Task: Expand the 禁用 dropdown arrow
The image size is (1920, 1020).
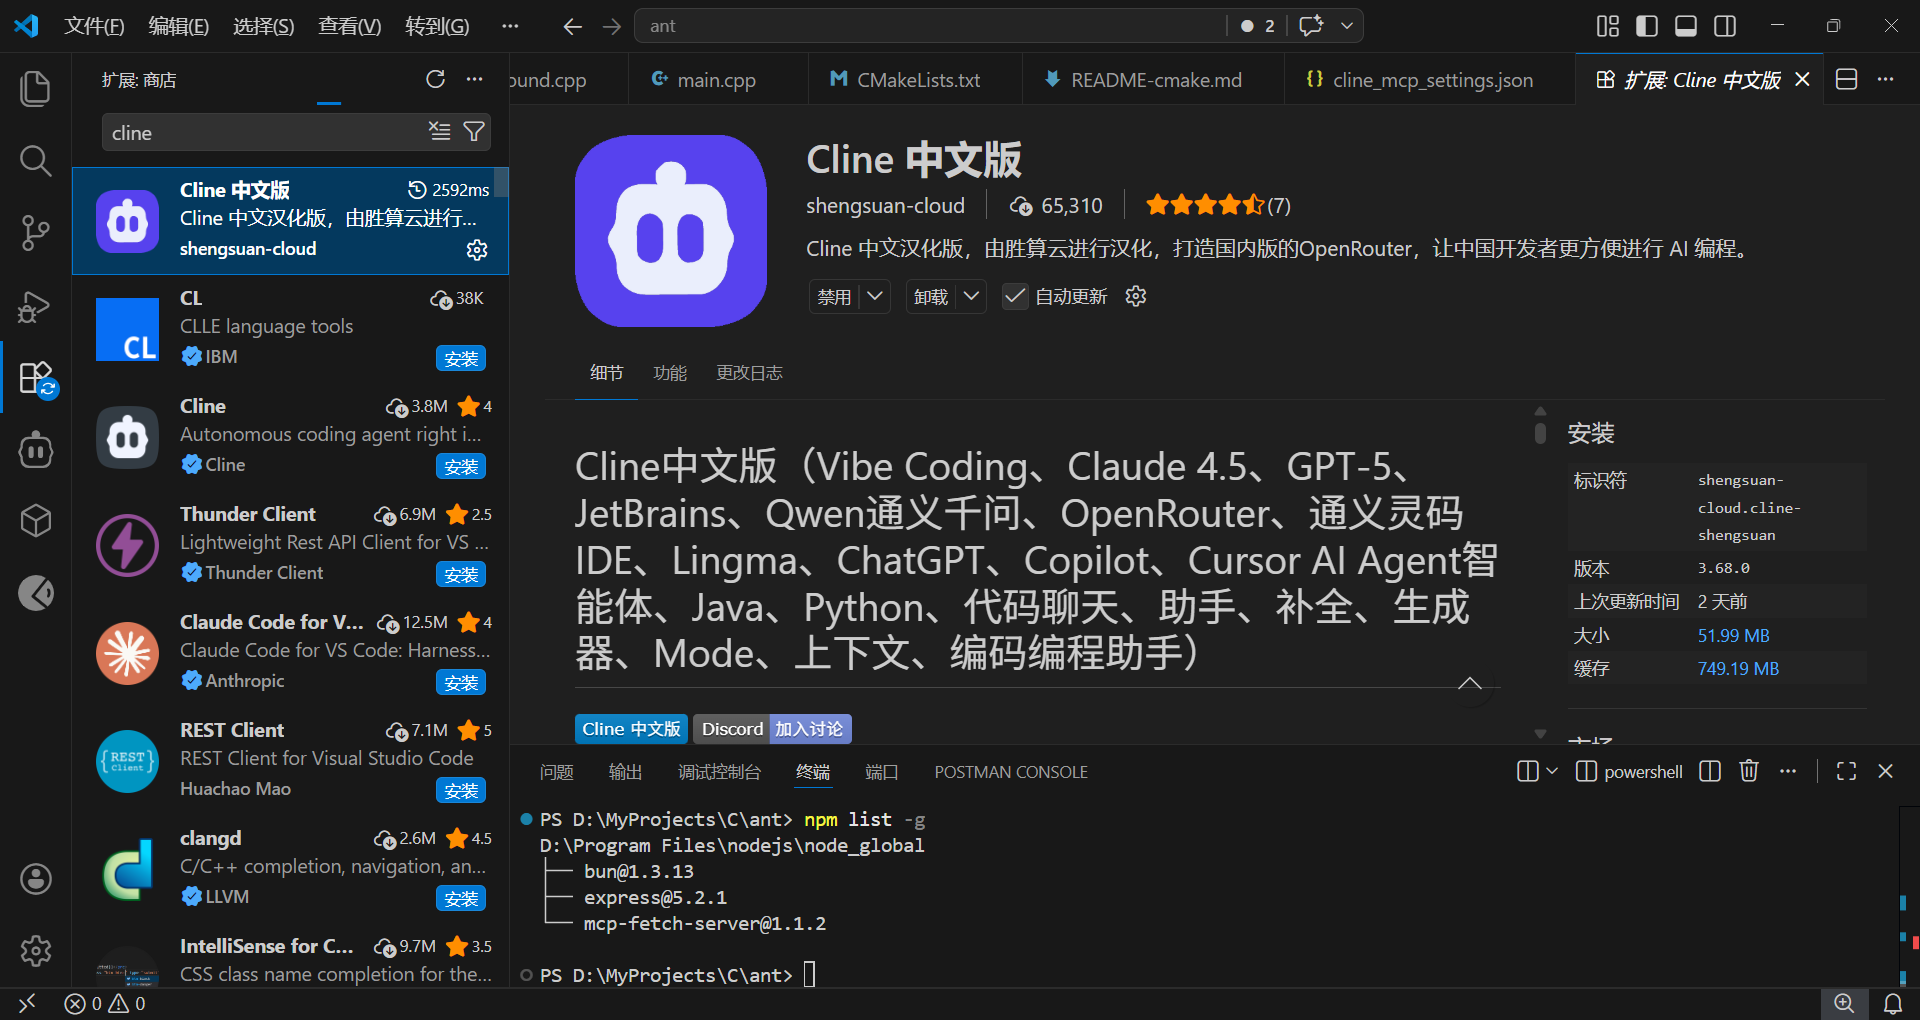Action: [x=875, y=296]
